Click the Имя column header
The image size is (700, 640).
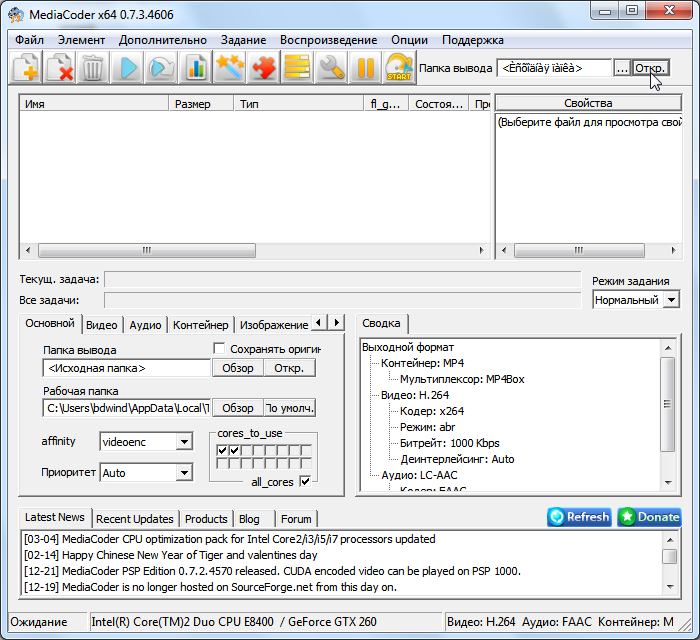coord(94,104)
